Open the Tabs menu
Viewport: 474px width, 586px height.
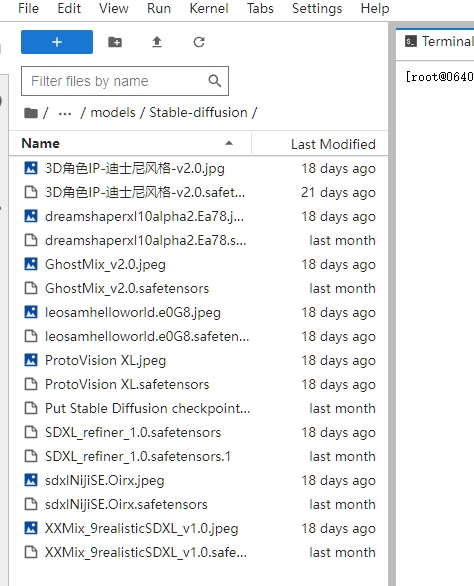pos(260,8)
